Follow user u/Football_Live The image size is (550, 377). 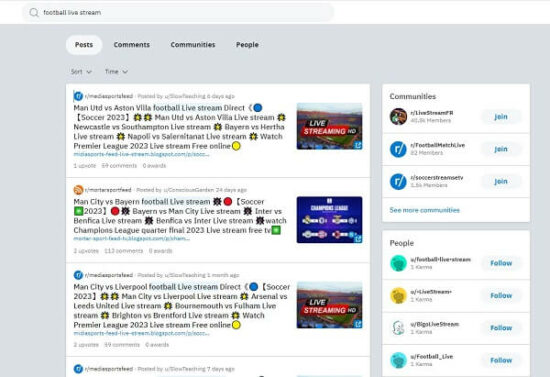501,360
